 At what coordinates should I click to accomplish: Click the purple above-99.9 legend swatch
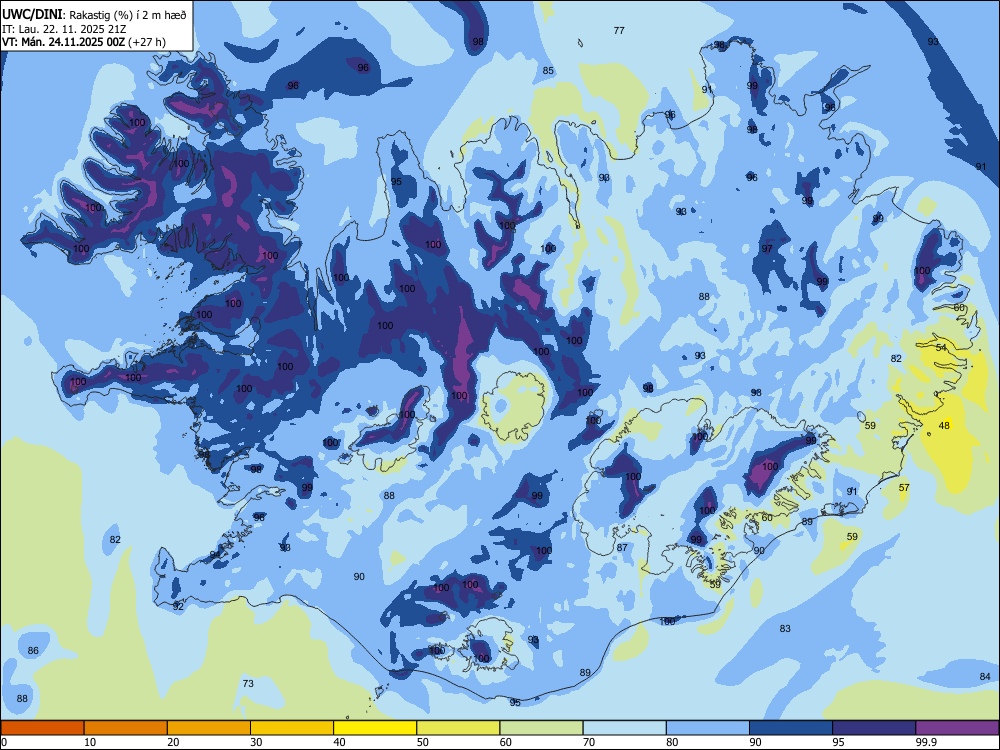pos(957,728)
